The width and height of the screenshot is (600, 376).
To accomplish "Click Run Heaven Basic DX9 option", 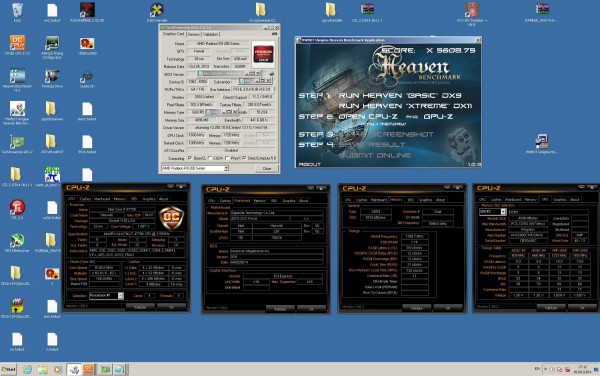I will 400,96.
